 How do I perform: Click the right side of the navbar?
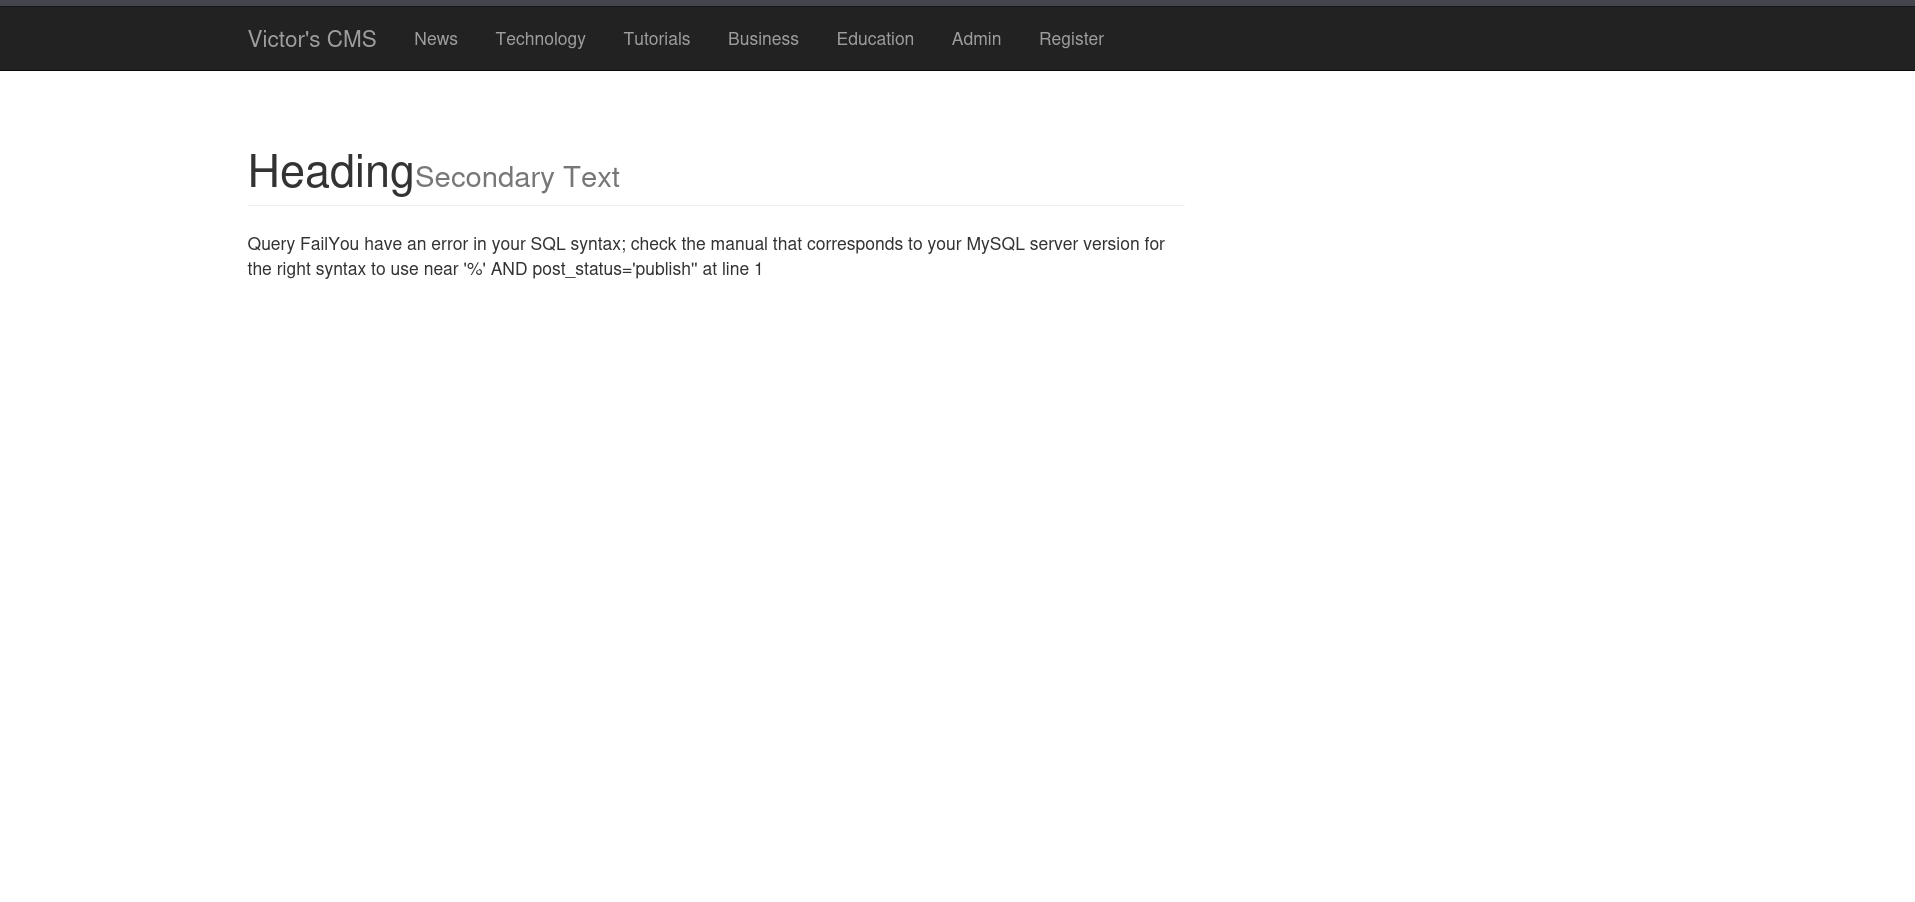(1700, 39)
